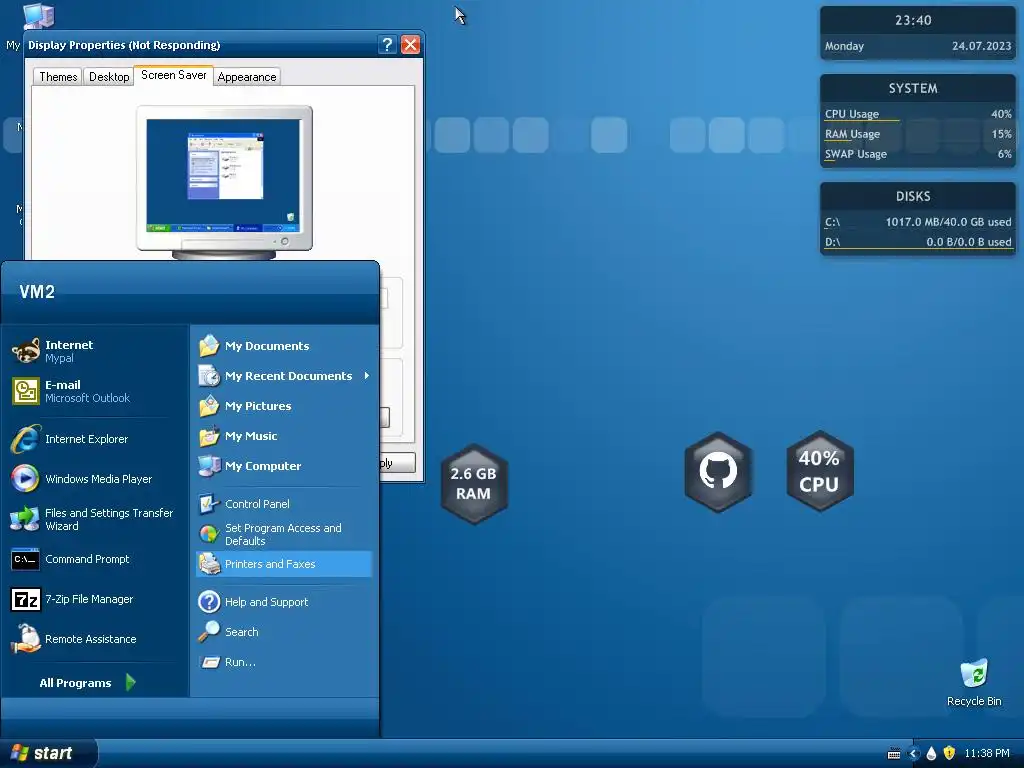Click RAM Usage row in SYSTEM widget
This screenshot has height=768, width=1024.
918,134
